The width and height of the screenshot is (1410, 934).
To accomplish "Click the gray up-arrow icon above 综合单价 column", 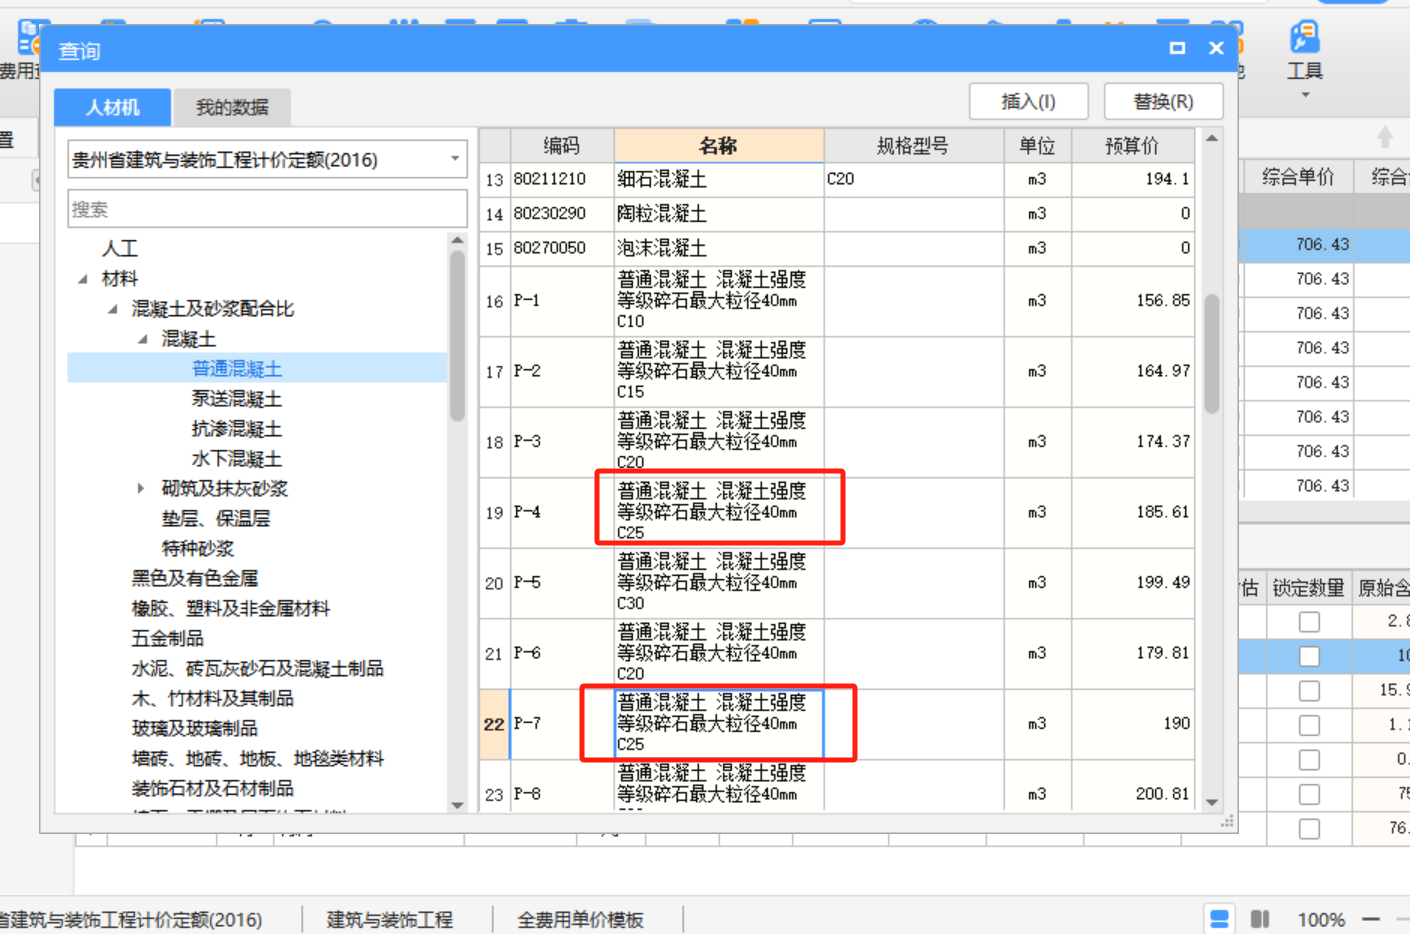I will pos(1385,137).
